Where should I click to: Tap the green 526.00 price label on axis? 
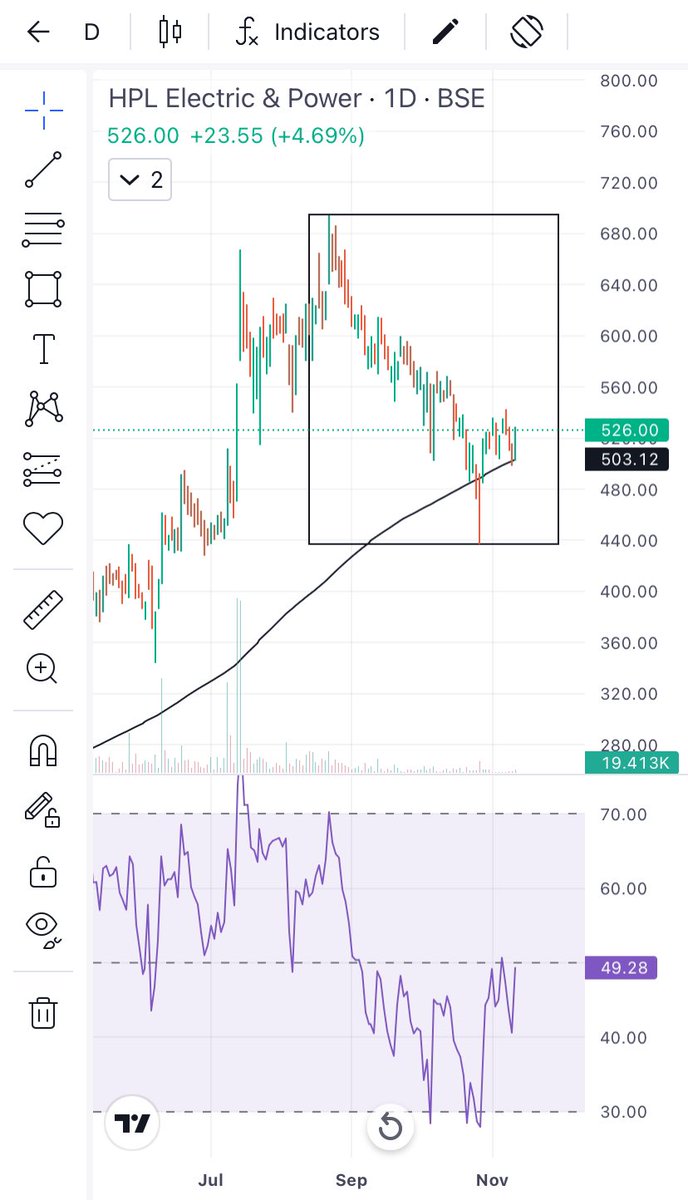tap(628, 431)
